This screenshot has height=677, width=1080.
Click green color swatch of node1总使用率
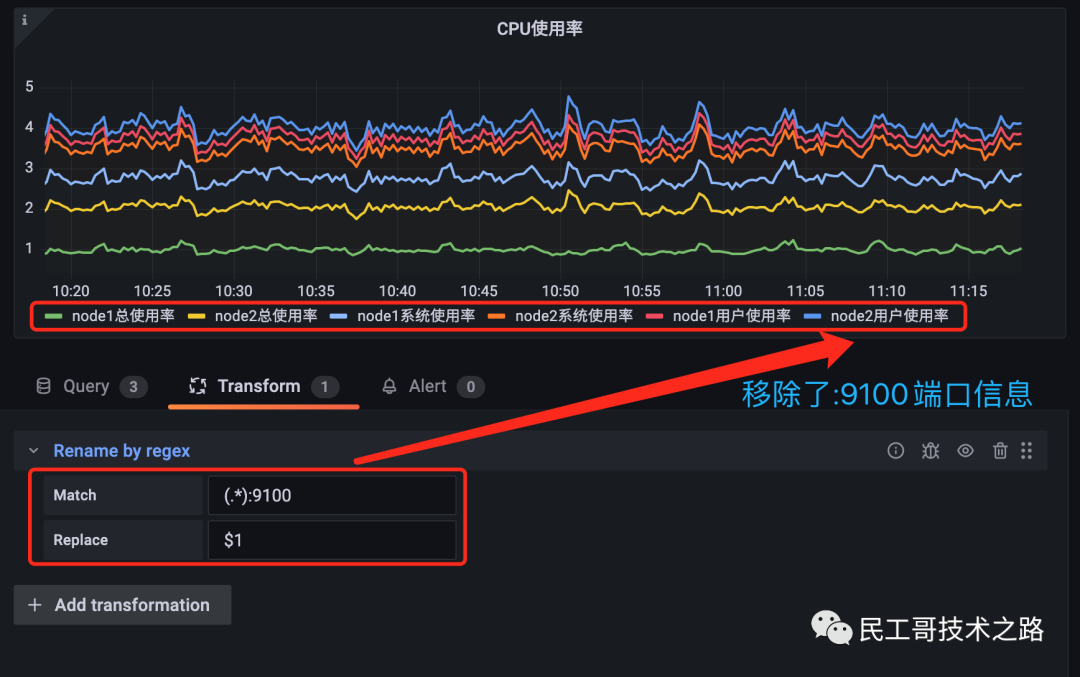click(x=53, y=316)
